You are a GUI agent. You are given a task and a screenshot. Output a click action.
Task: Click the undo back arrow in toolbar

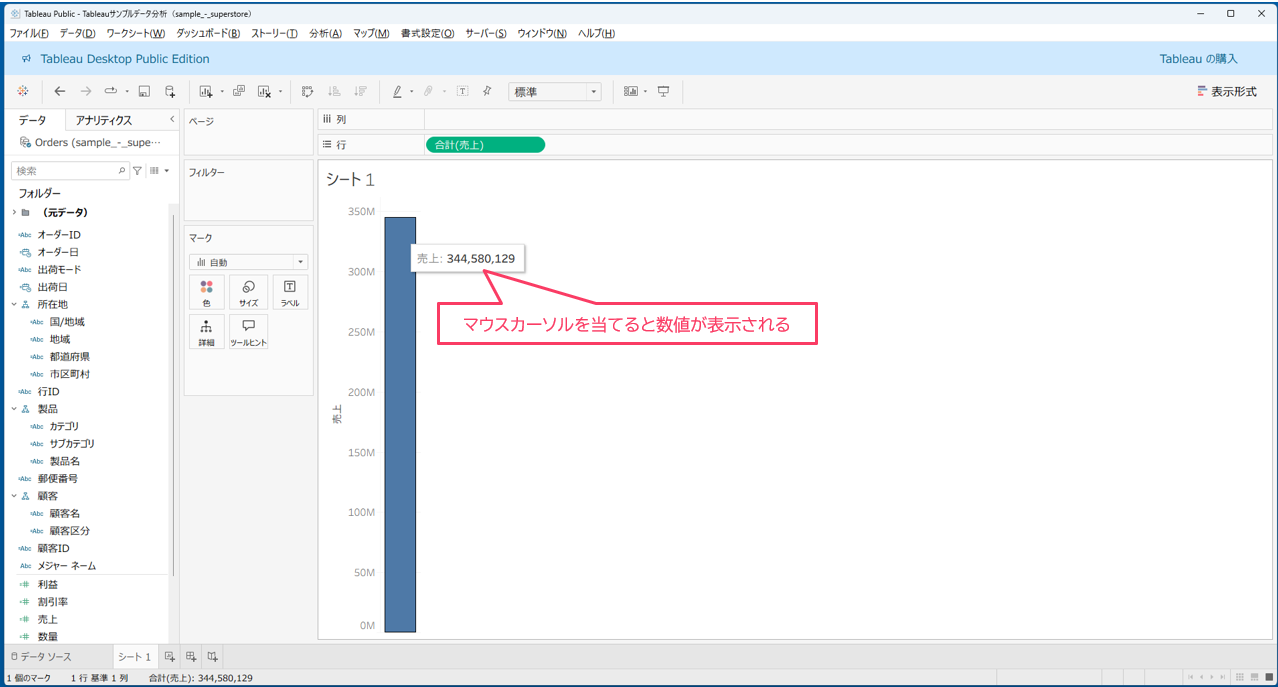(60, 91)
